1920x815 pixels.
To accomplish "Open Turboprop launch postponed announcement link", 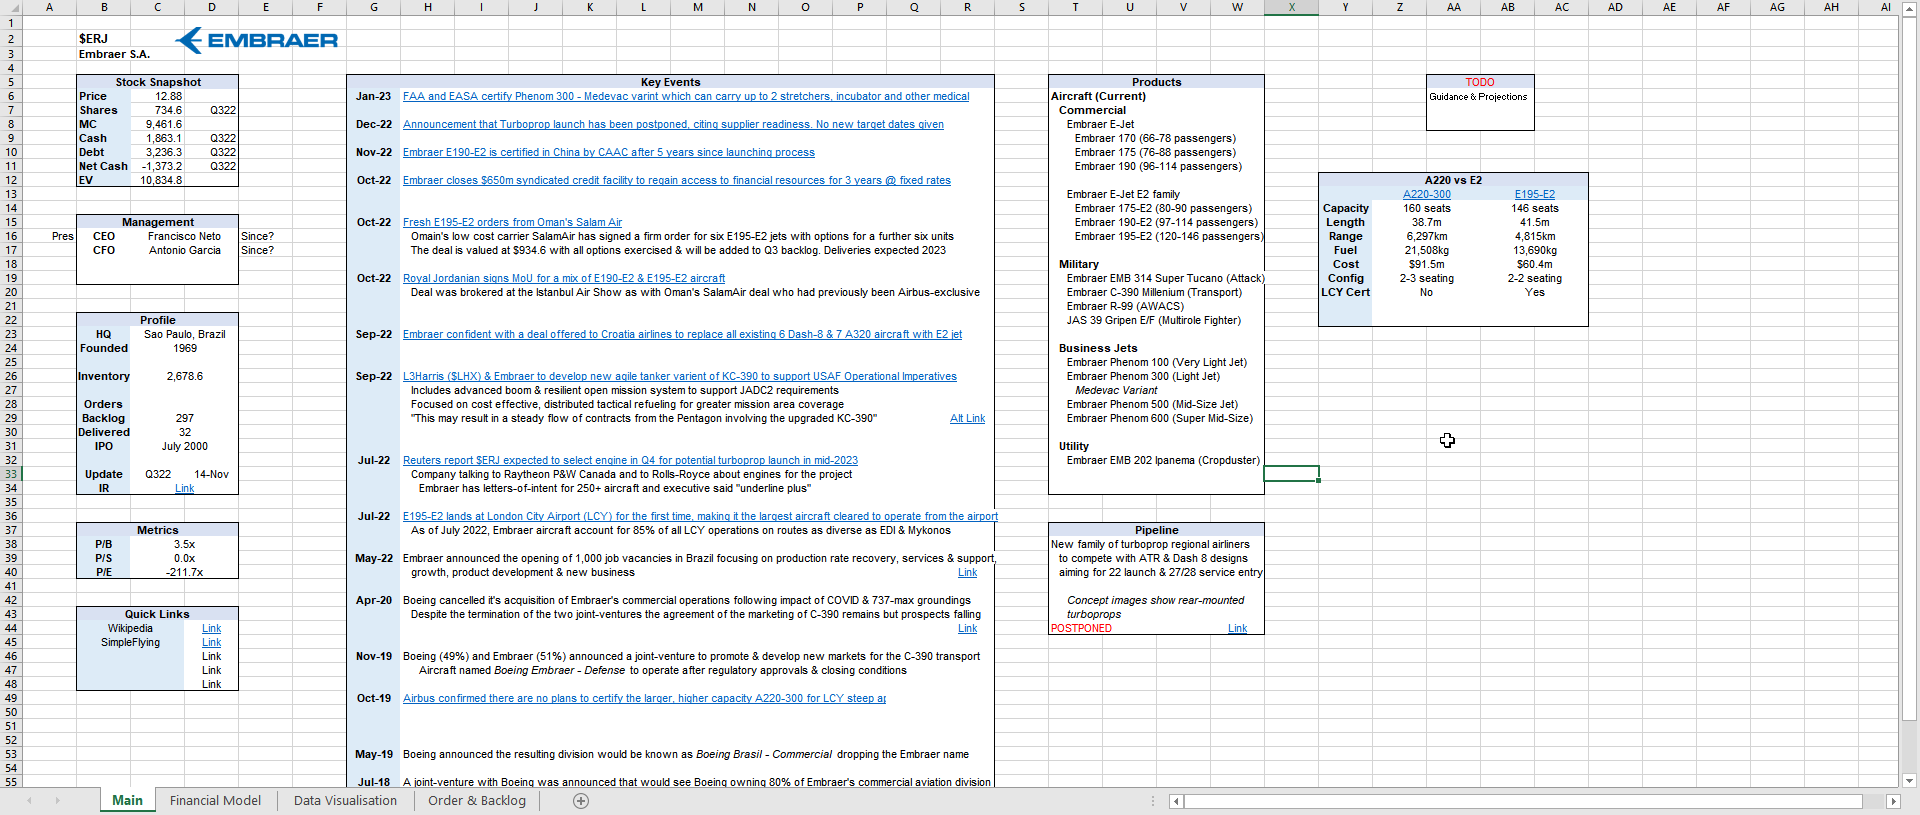I will click(673, 125).
